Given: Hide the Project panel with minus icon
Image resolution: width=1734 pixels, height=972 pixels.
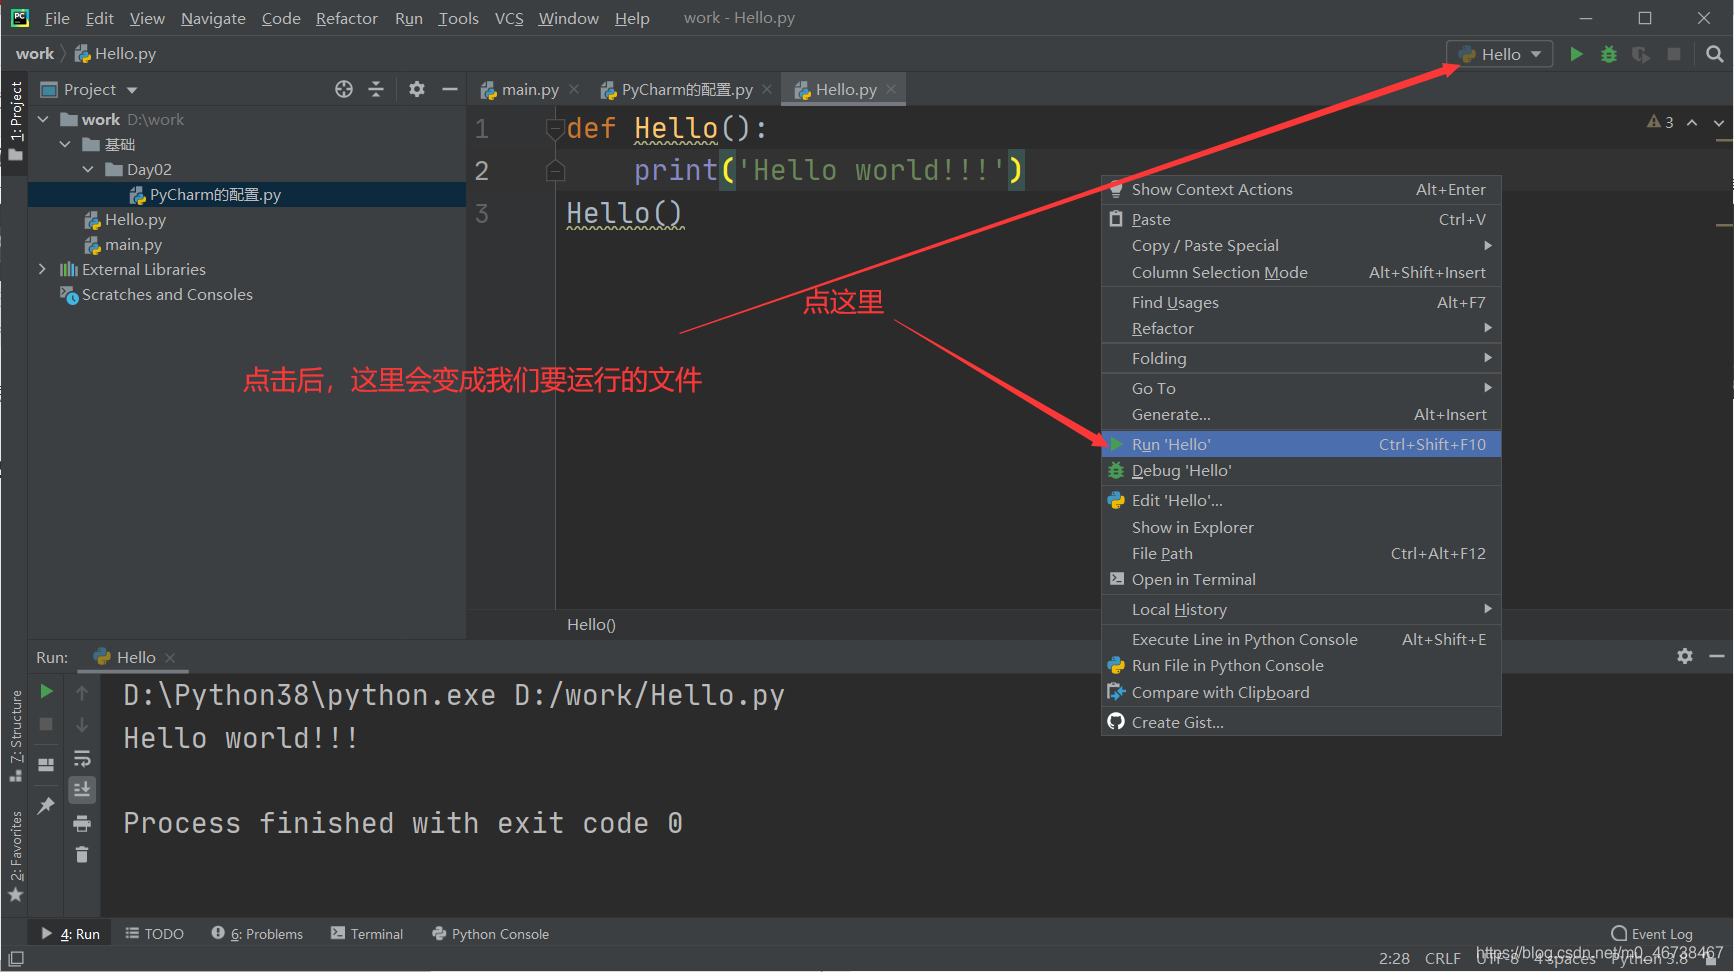Looking at the screenshot, I should tap(450, 89).
